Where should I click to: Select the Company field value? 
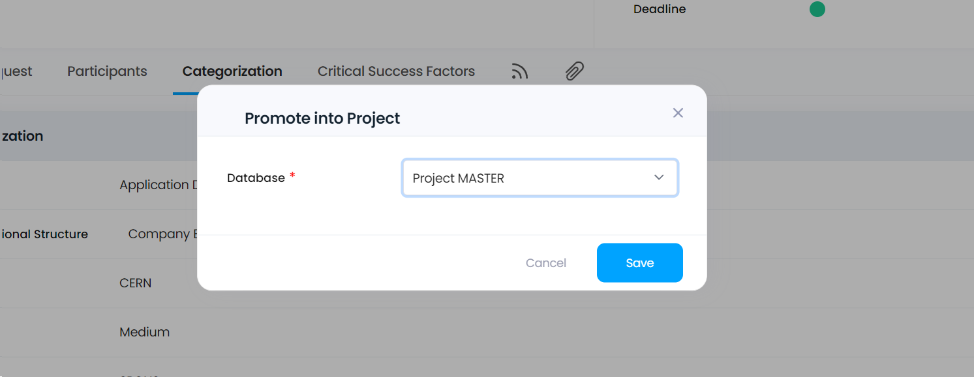pos(163,234)
